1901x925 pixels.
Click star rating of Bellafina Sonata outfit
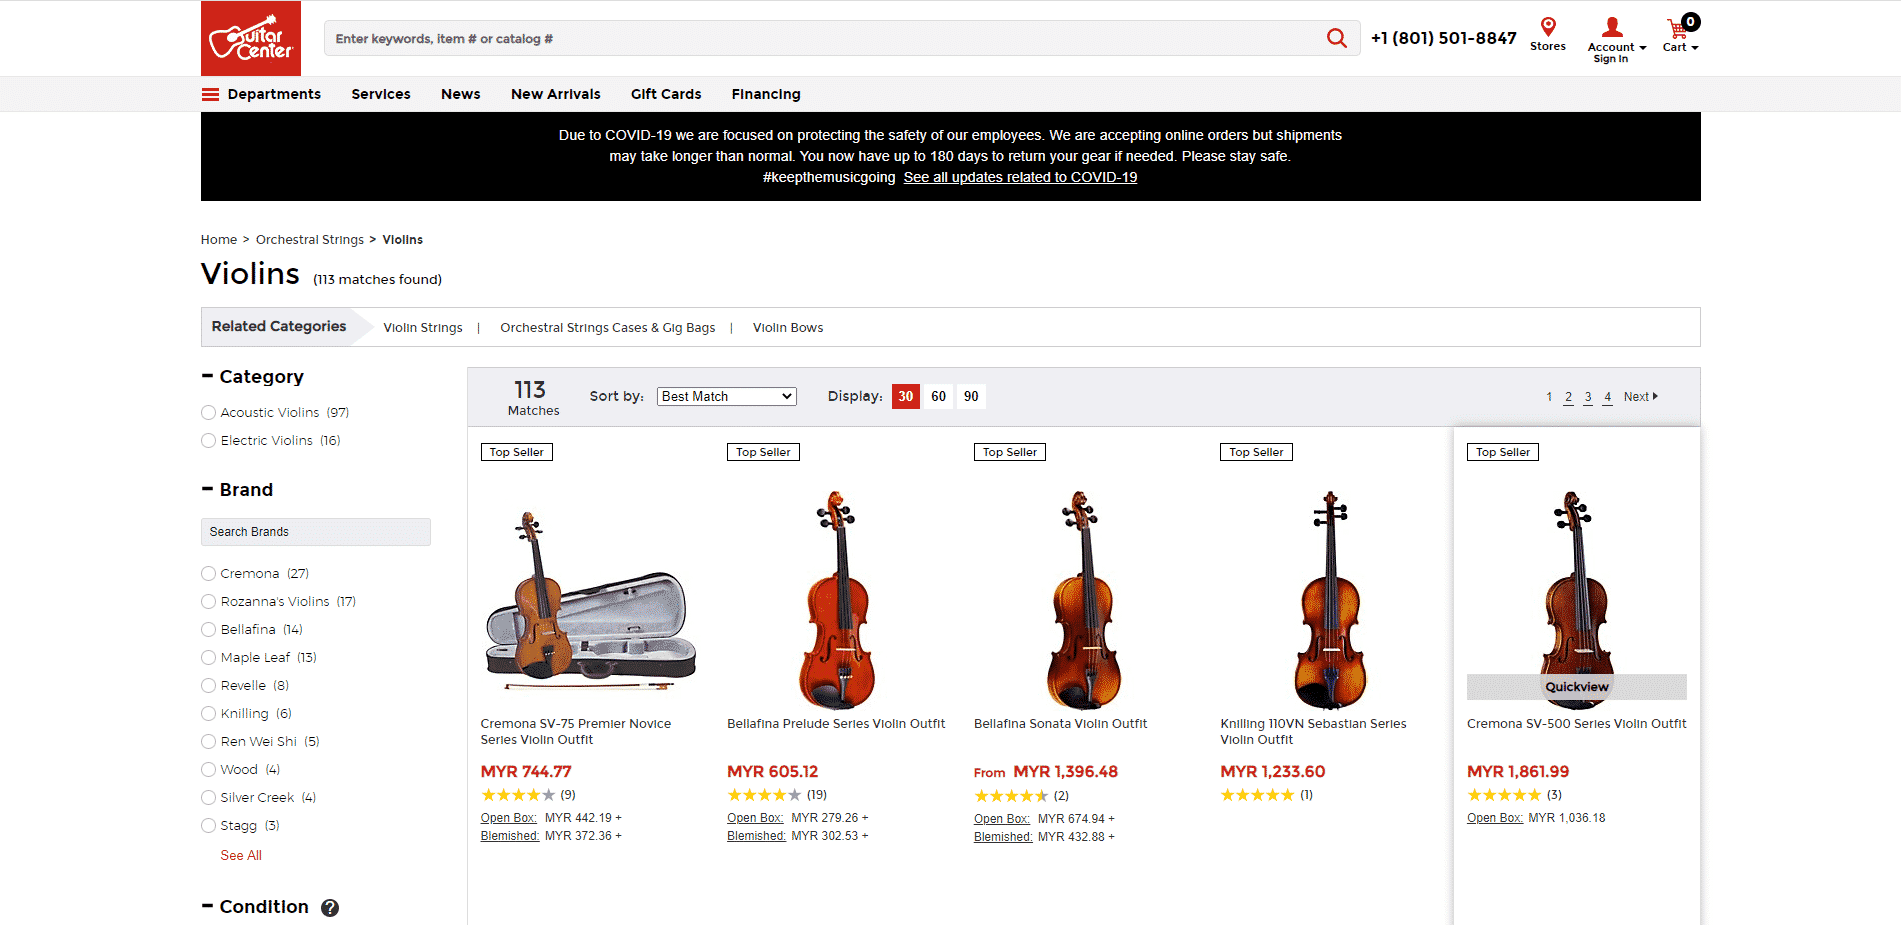click(x=1011, y=796)
